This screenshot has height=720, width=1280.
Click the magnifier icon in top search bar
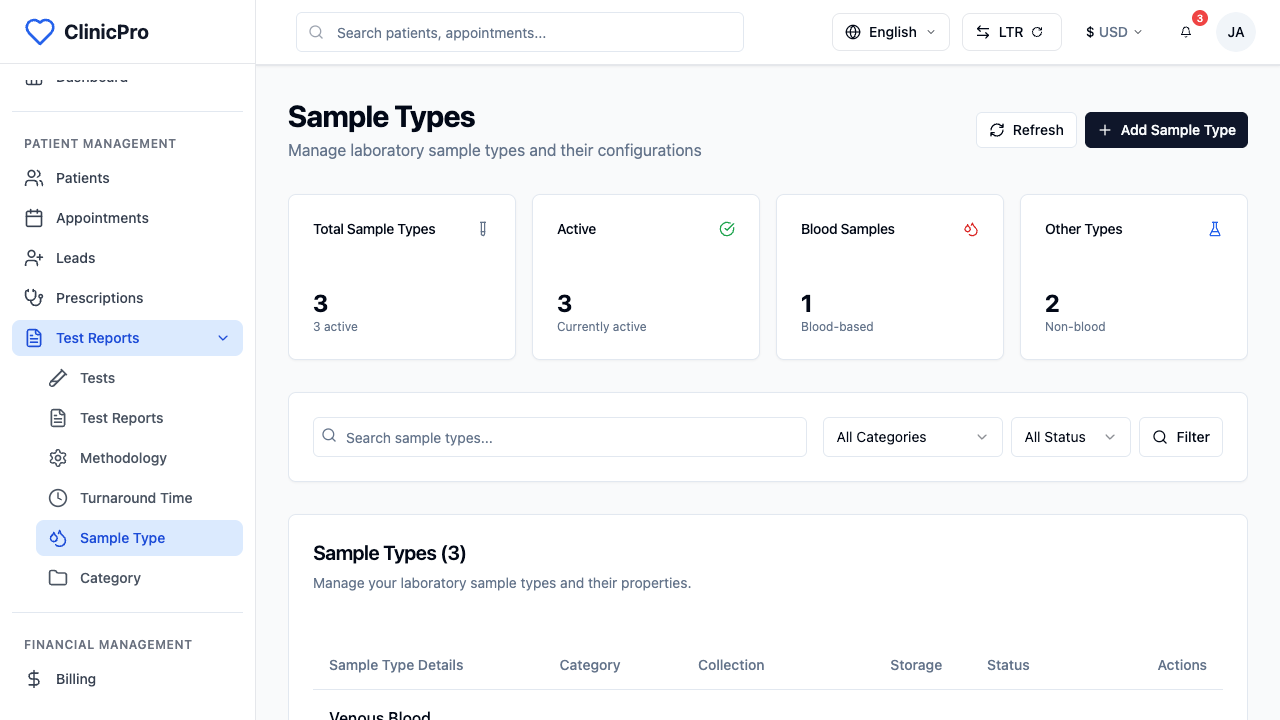pyautogui.click(x=316, y=32)
